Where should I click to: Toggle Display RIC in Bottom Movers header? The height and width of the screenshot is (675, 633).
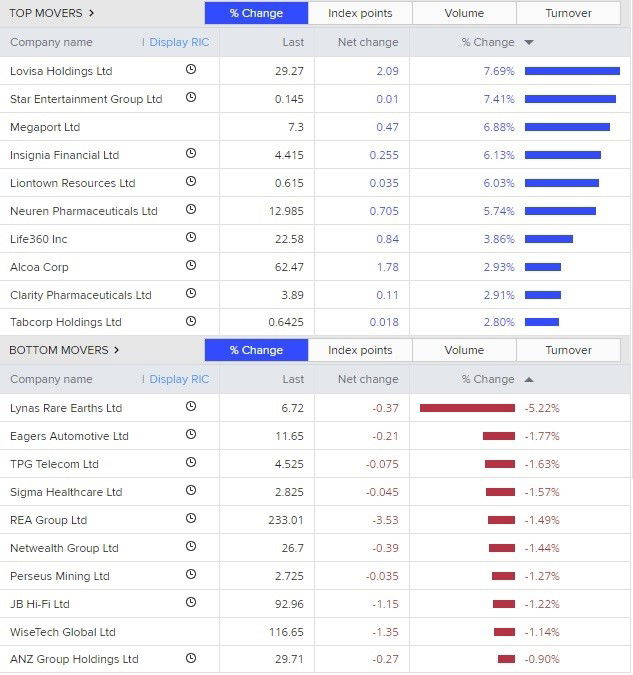tap(179, 379)
